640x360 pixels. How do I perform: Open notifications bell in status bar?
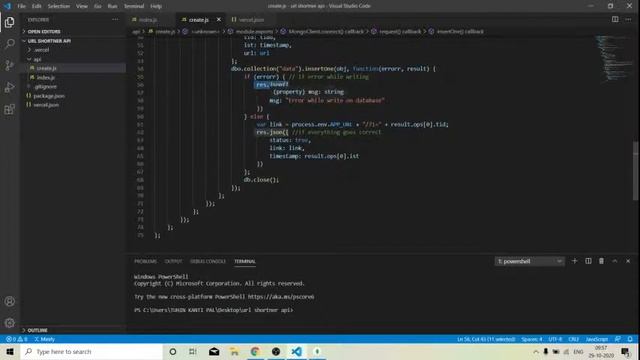pos(630,339)
